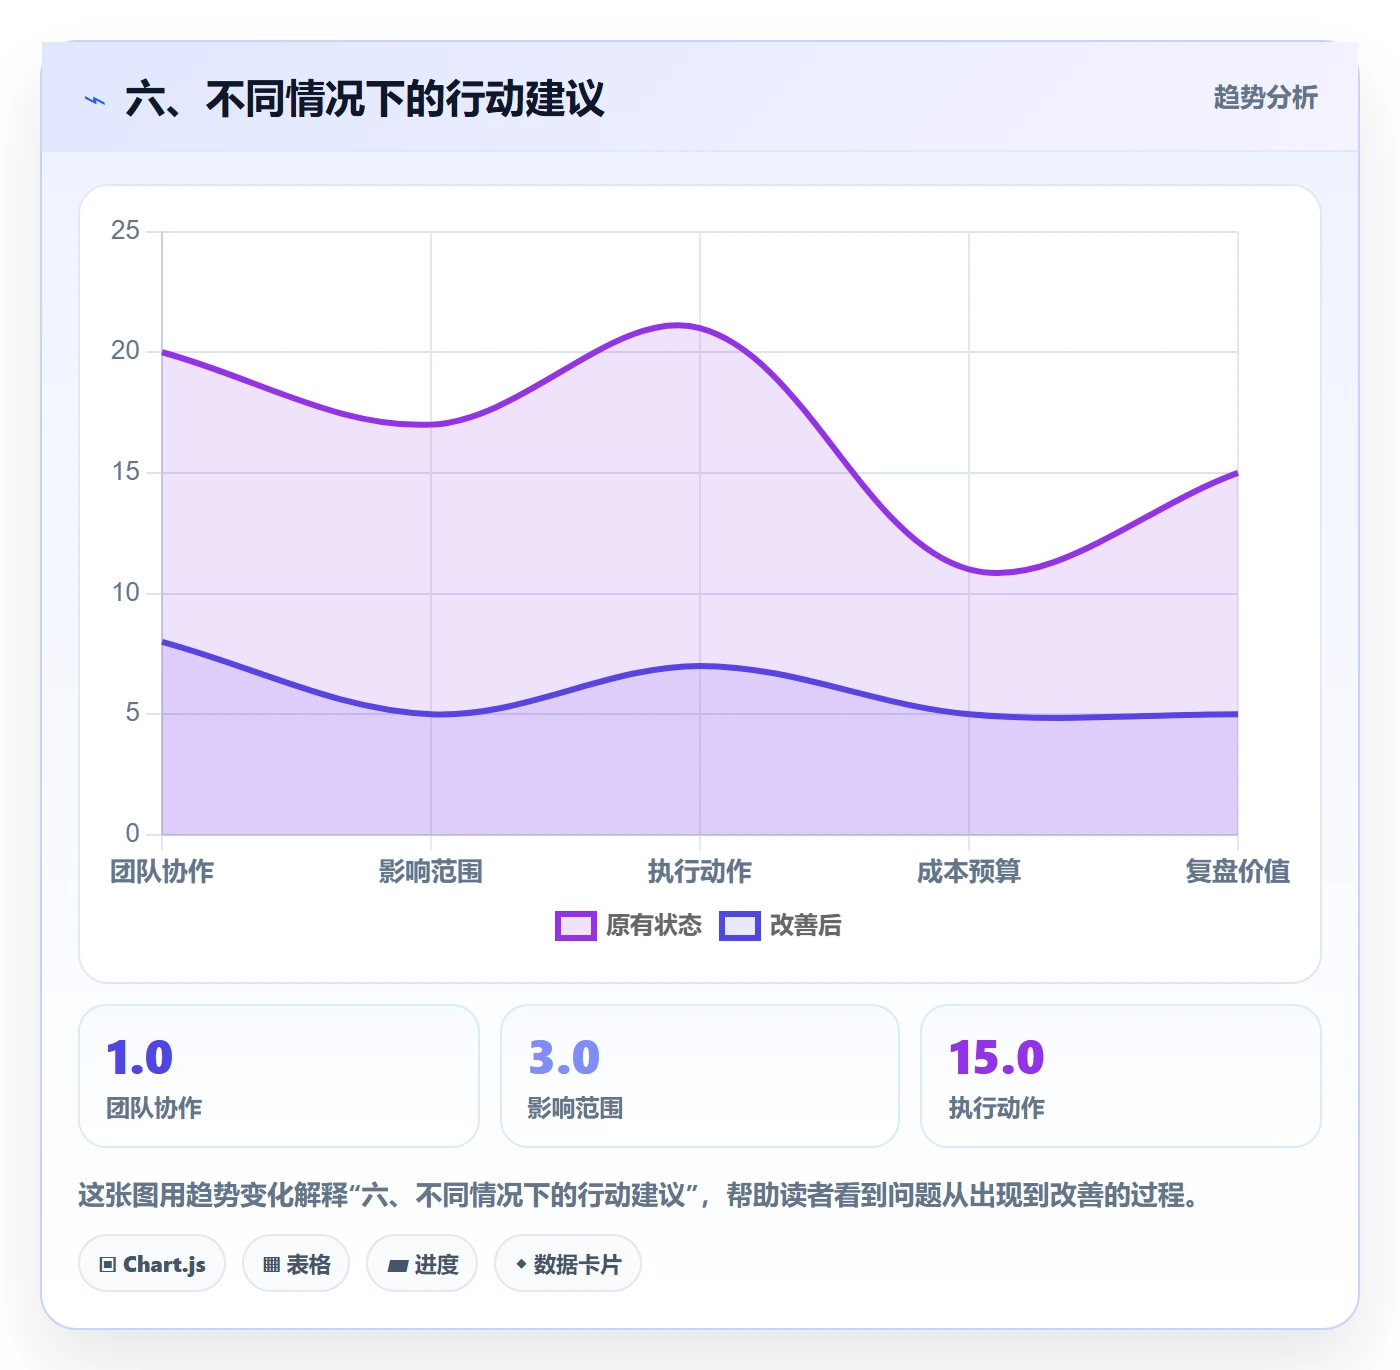Click the heading 六、不同情况下的行动建议
The image size is (1400, 1370).
click(365, 99)
